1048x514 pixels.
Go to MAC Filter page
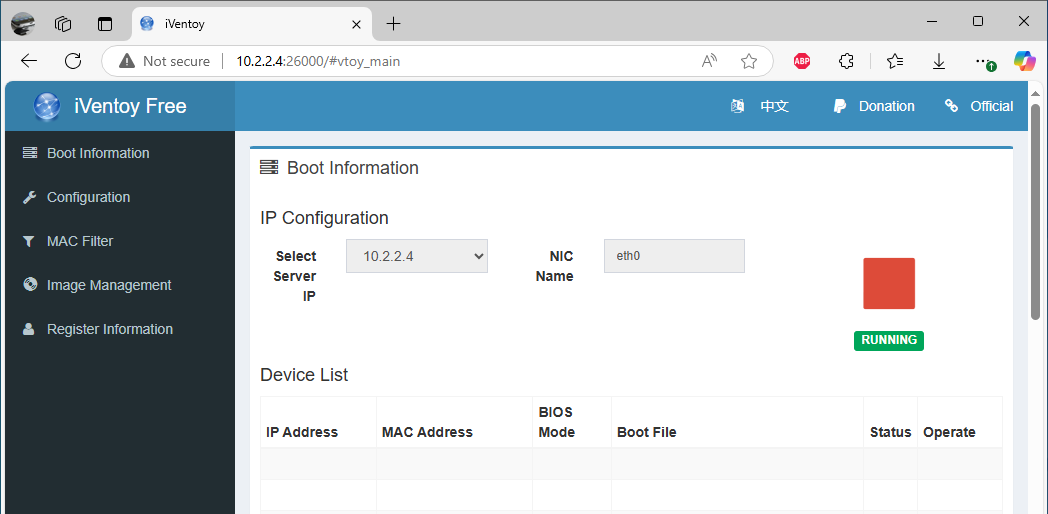point(79,241)
